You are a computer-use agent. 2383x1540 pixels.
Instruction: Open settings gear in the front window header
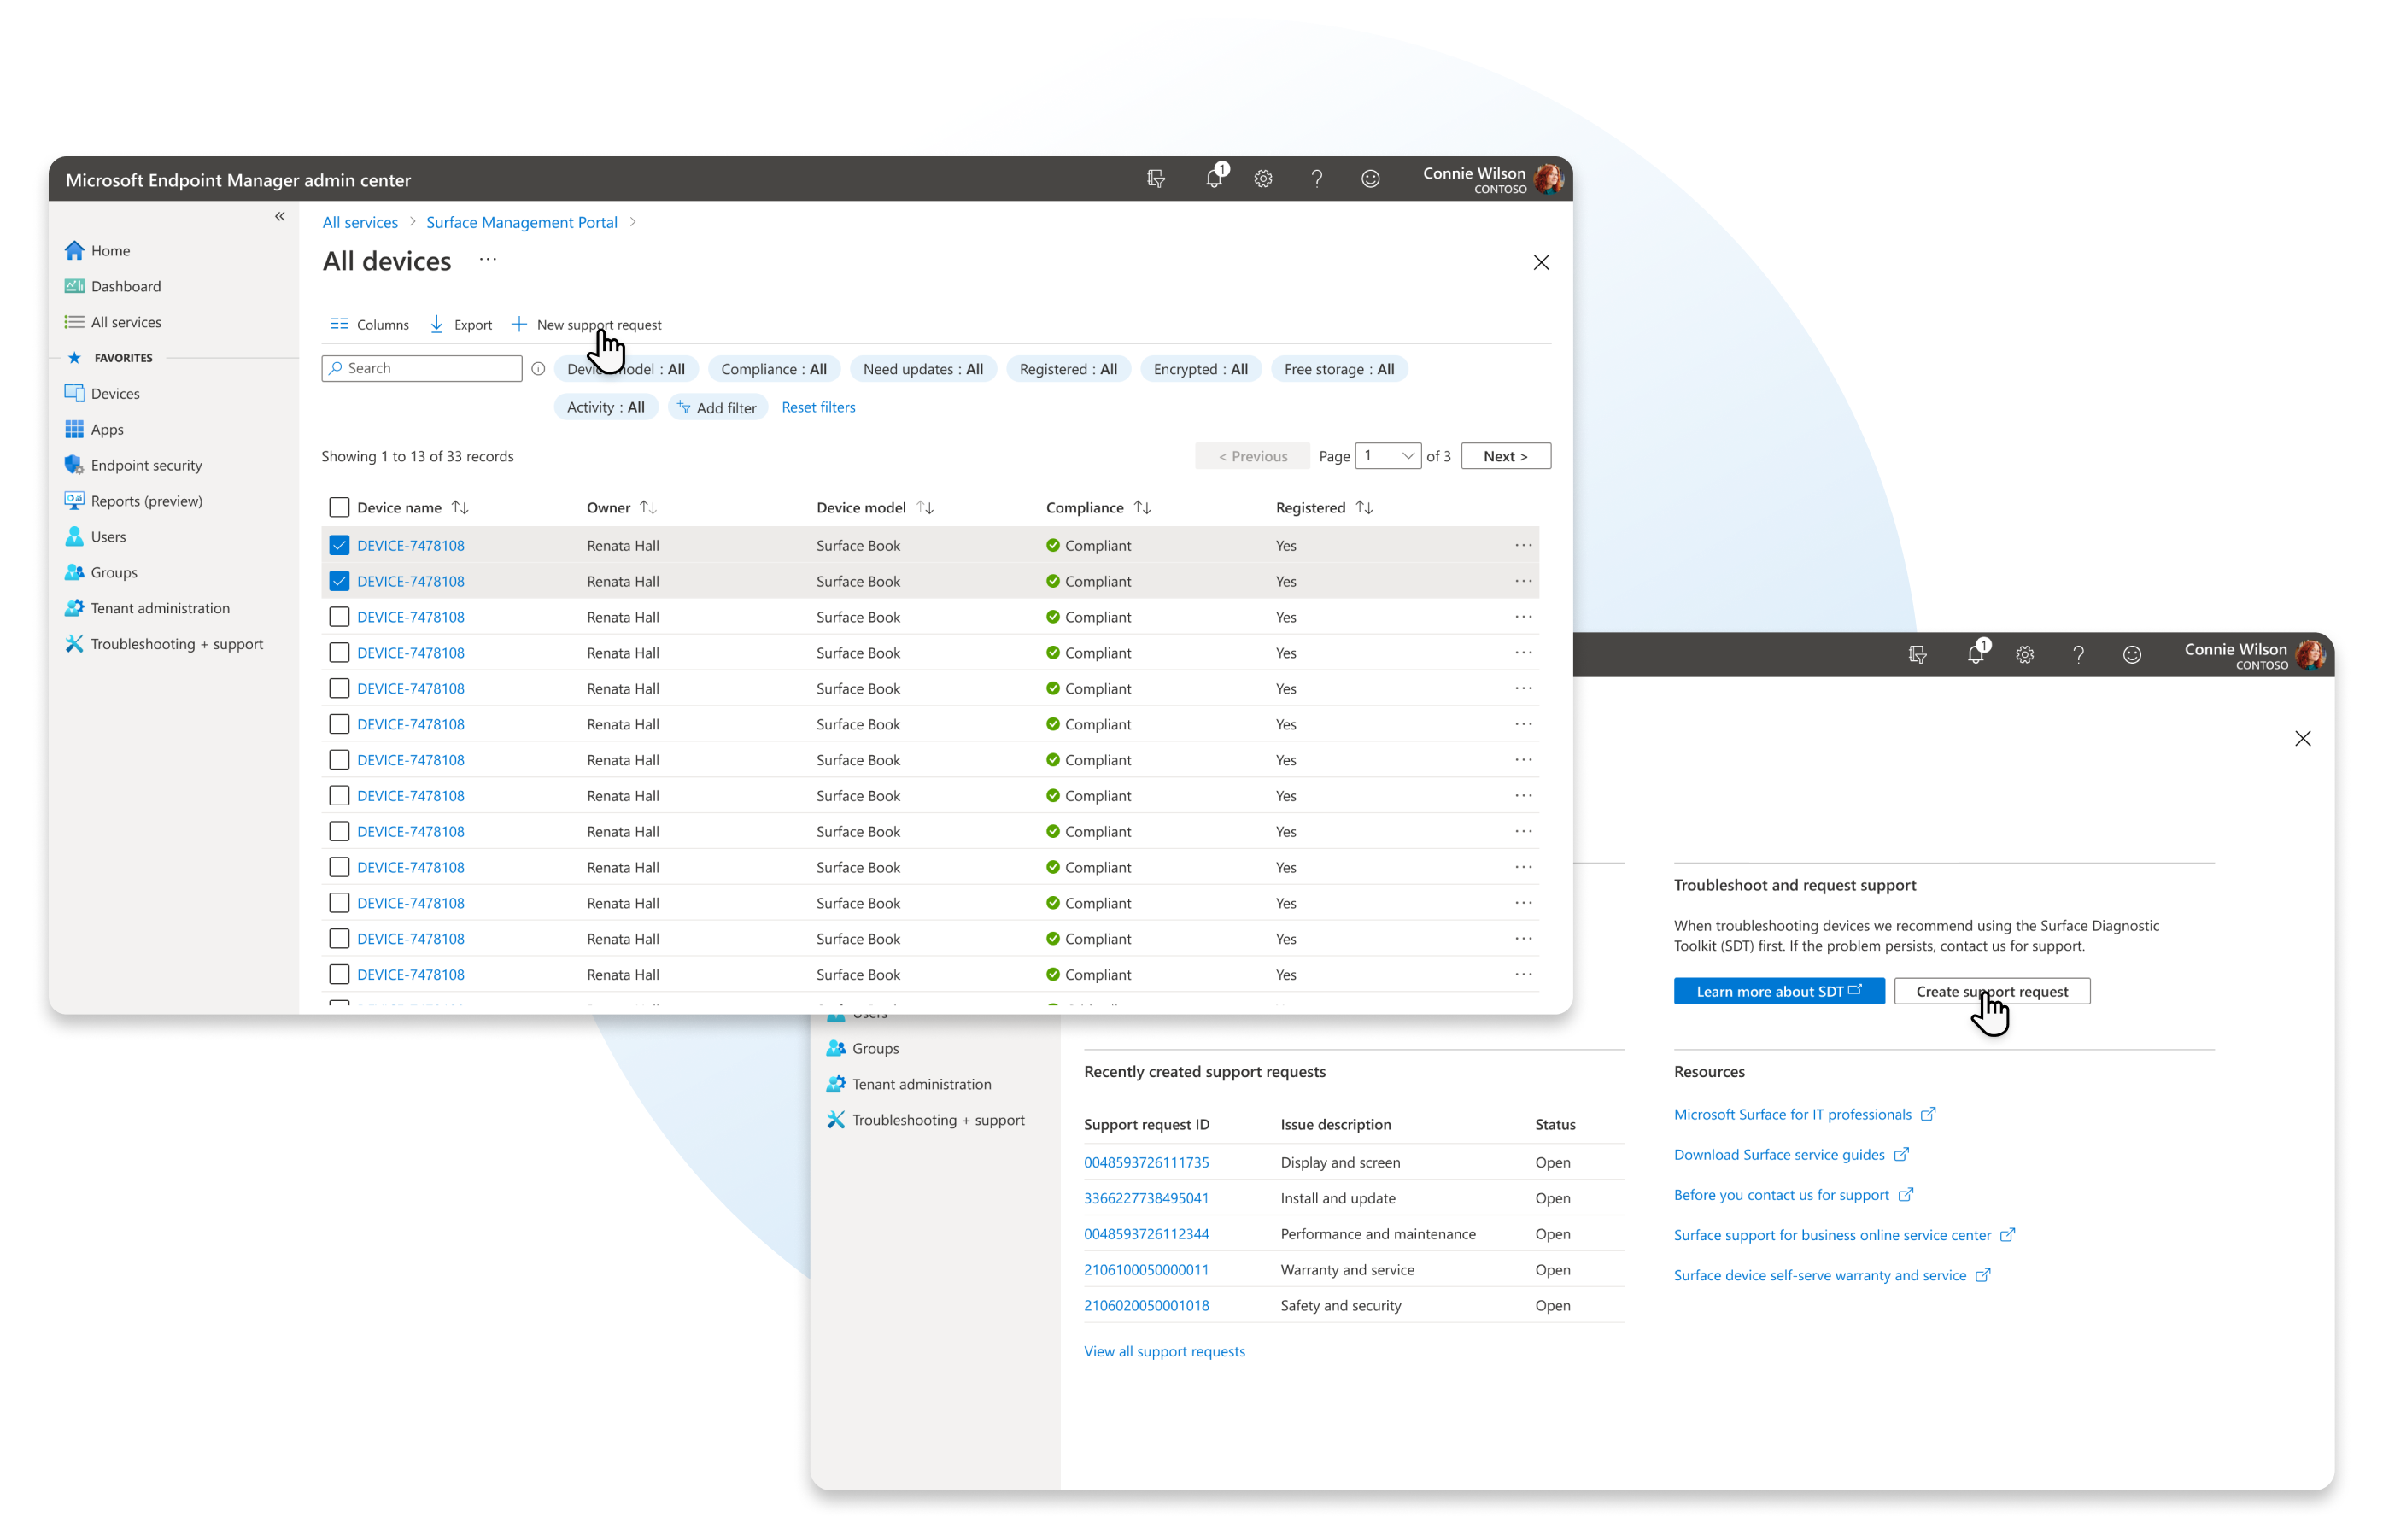coord(1263,179)
